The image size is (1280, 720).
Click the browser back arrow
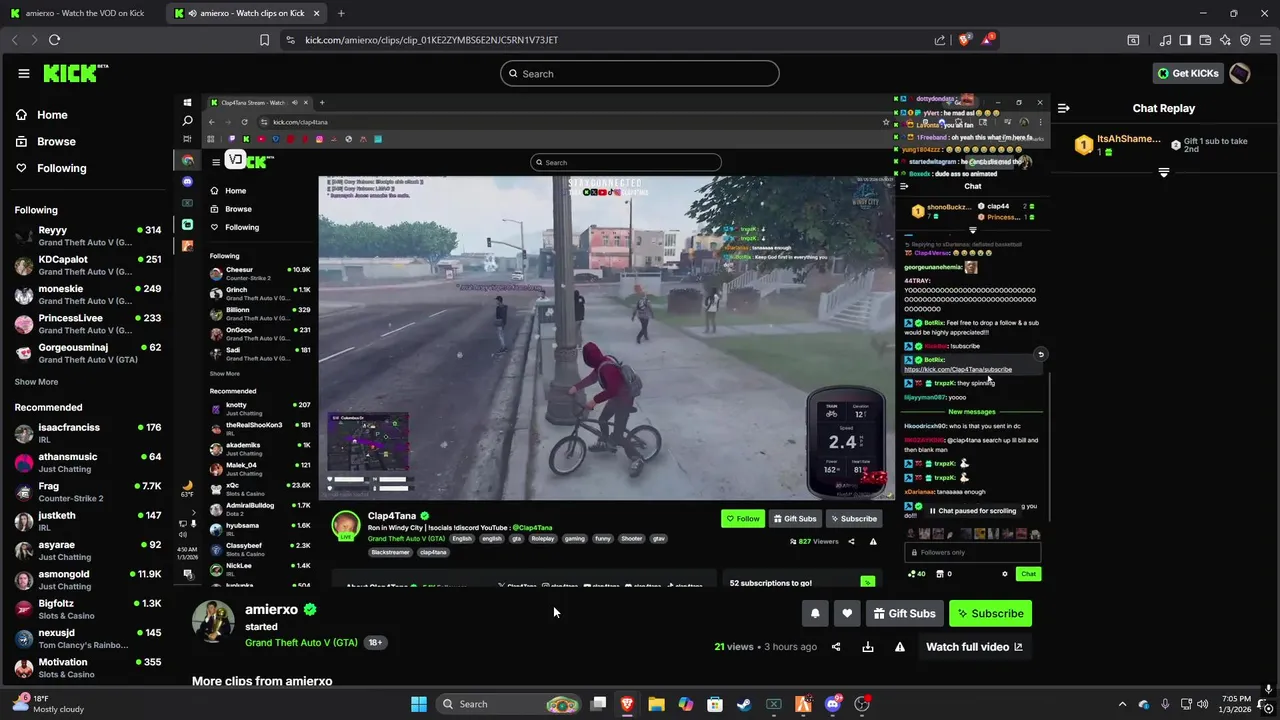14,40
